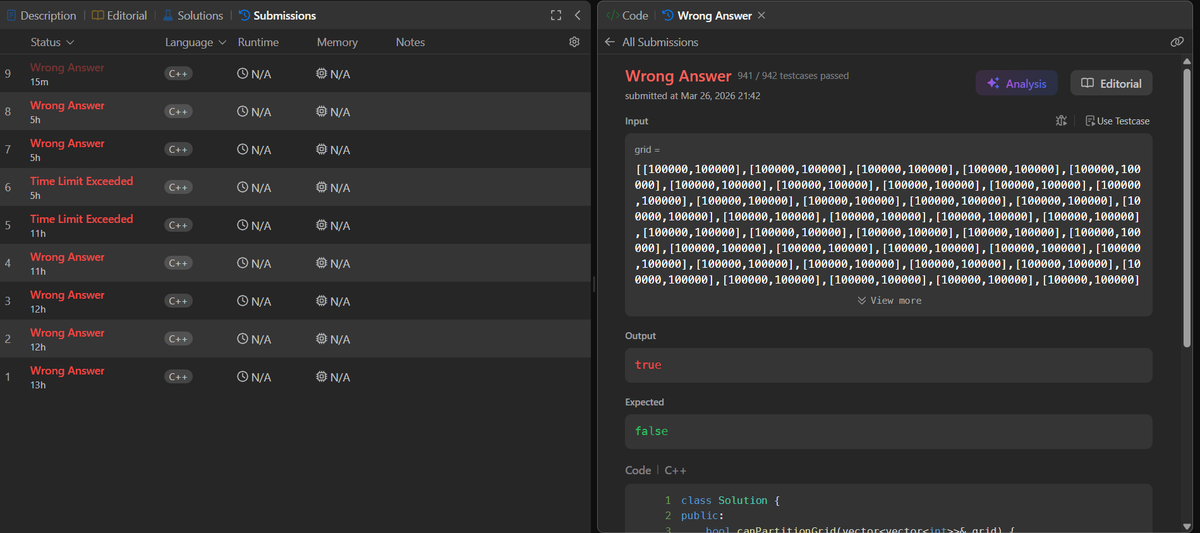Go back to All Submissions
Screen dimensions: 1200x533
coord(652,42)
